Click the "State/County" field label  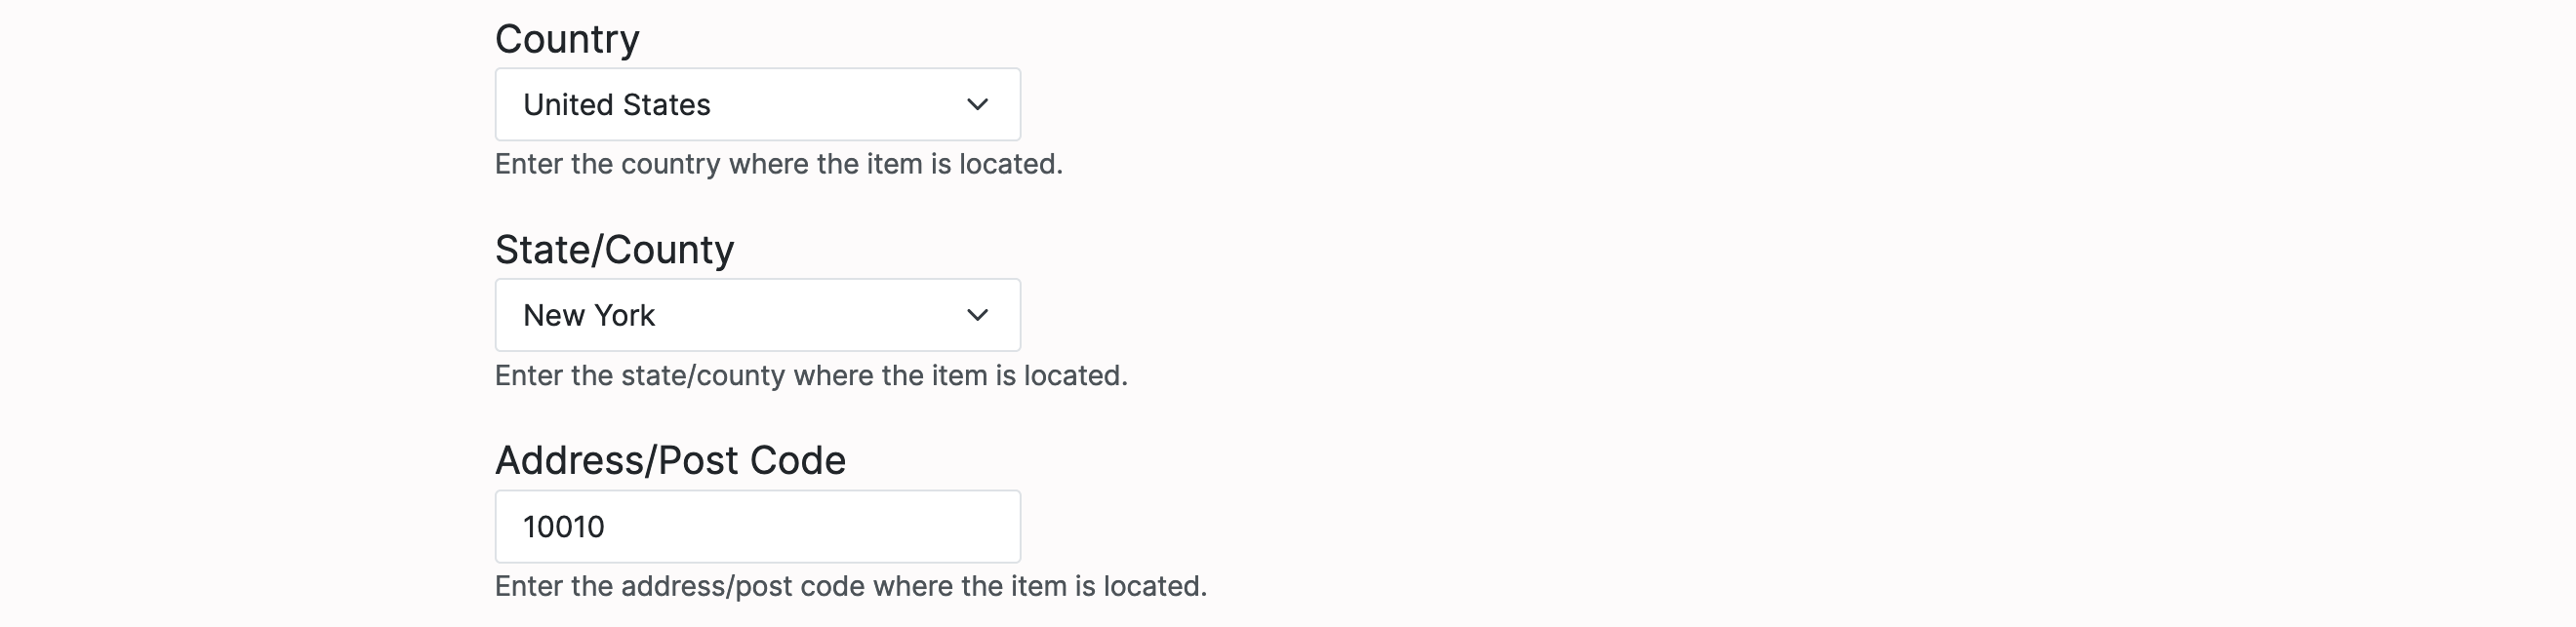(x=614, y=250)
